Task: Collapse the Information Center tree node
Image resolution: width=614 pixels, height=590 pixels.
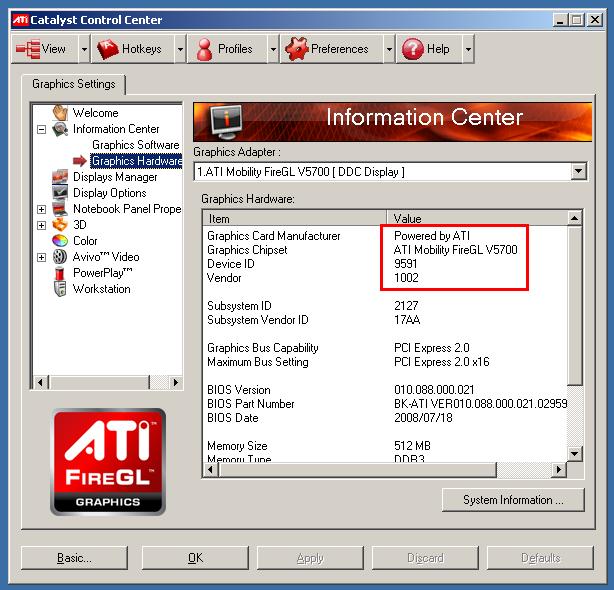Action: (x=41, y=129)
